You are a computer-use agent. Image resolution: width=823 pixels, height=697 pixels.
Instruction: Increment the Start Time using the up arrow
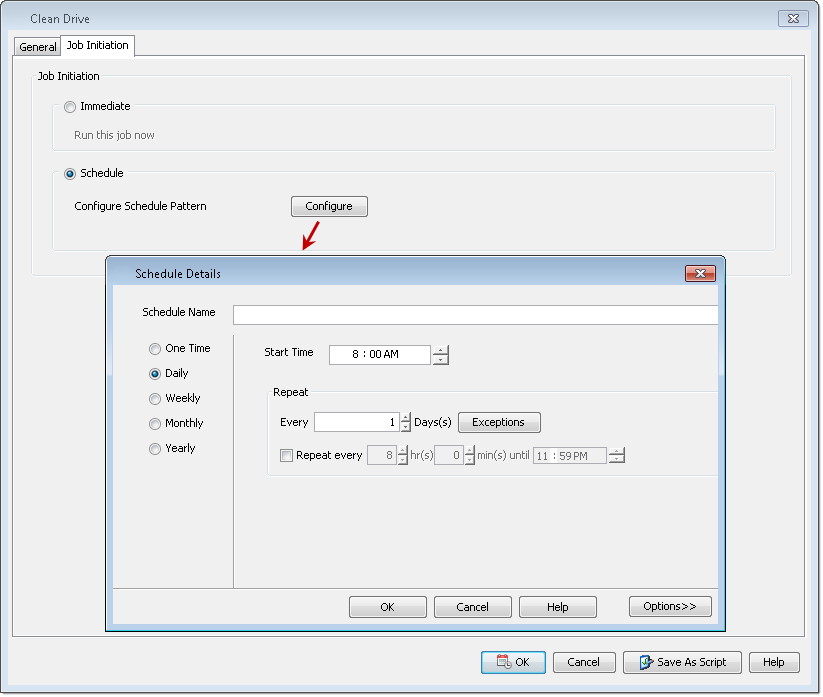point(440,350)
